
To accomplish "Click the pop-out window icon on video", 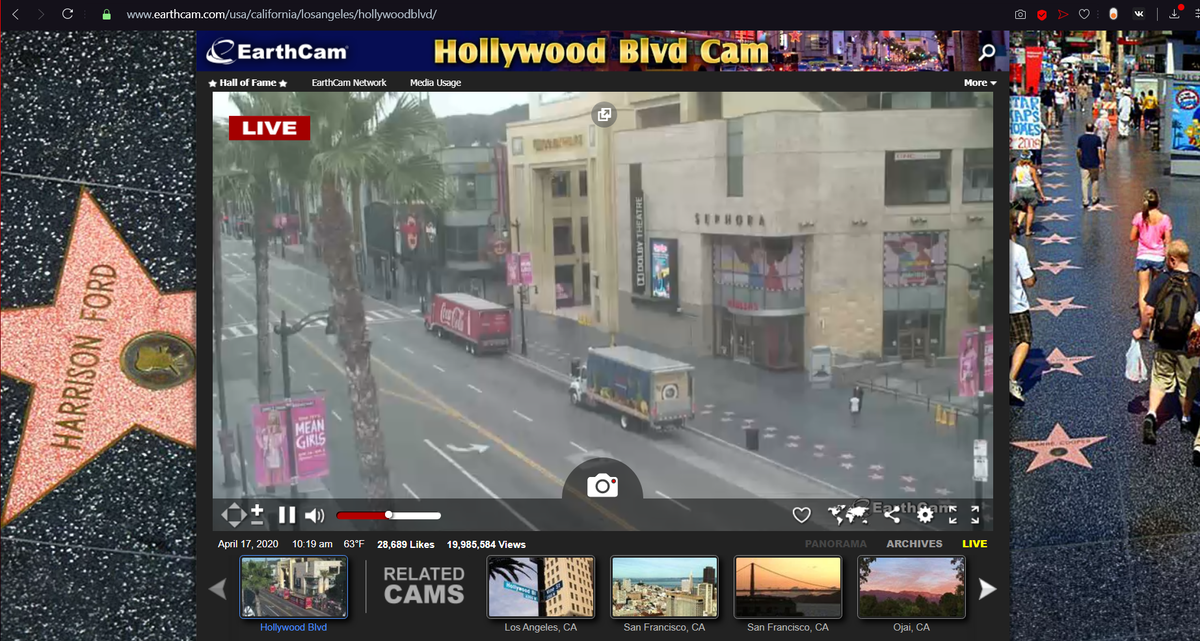I will (604, 114).
